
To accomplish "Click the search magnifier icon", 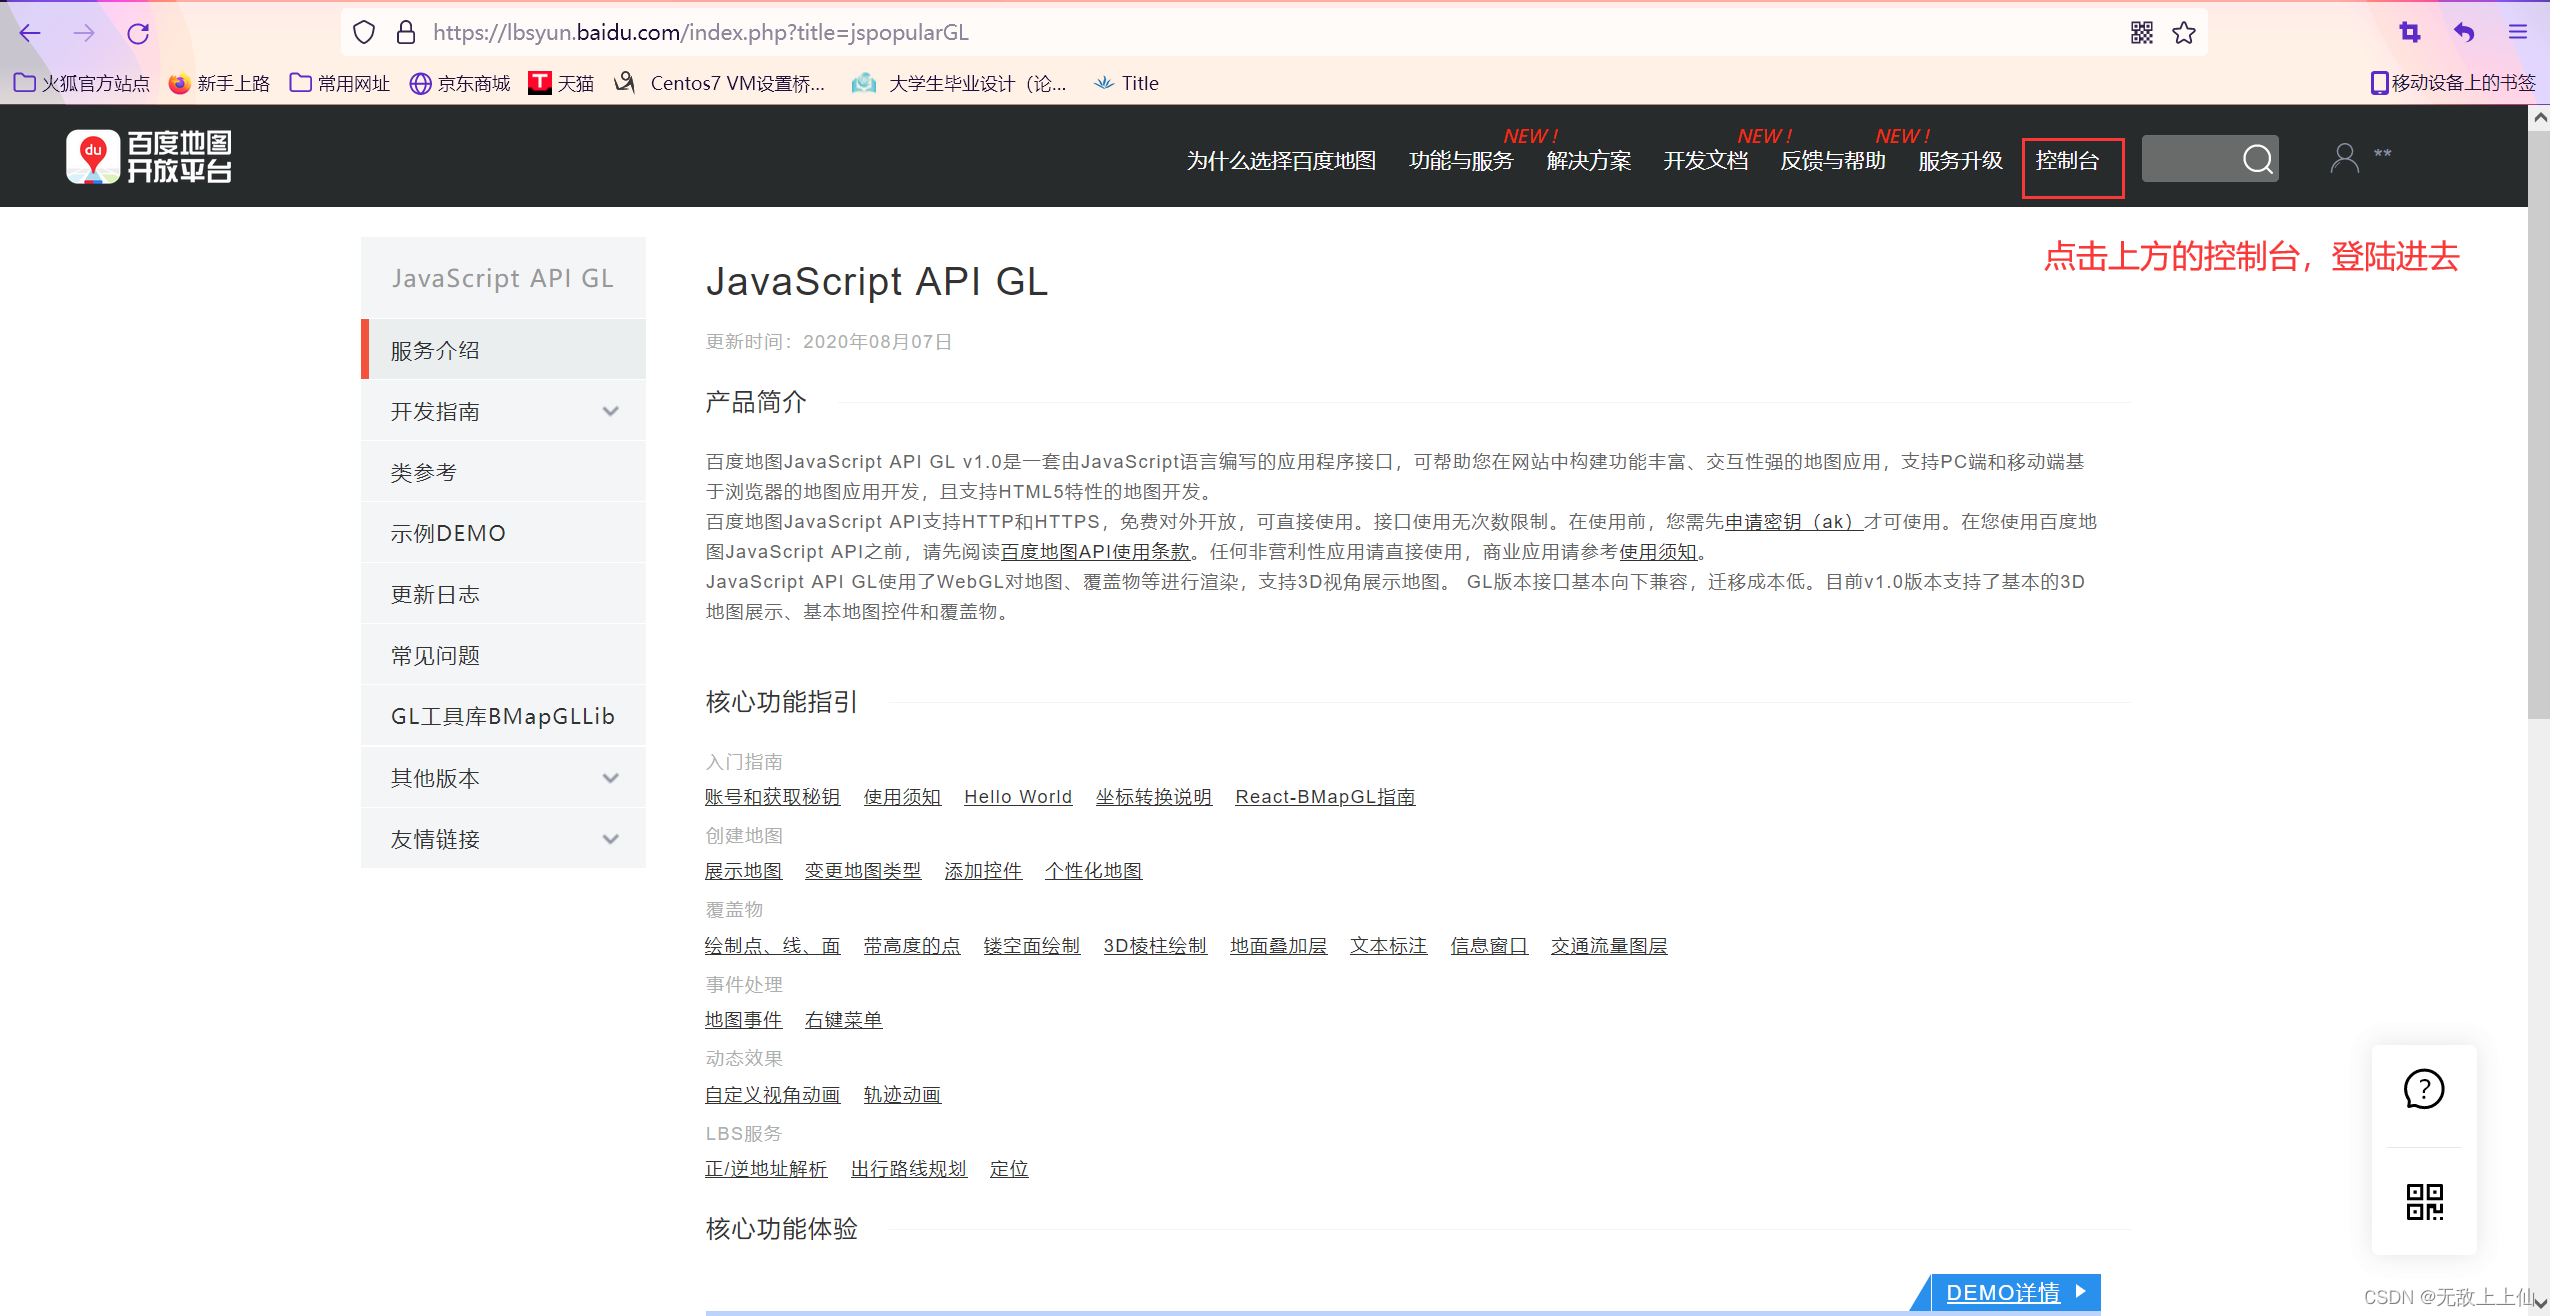I will click(2257, 159).
